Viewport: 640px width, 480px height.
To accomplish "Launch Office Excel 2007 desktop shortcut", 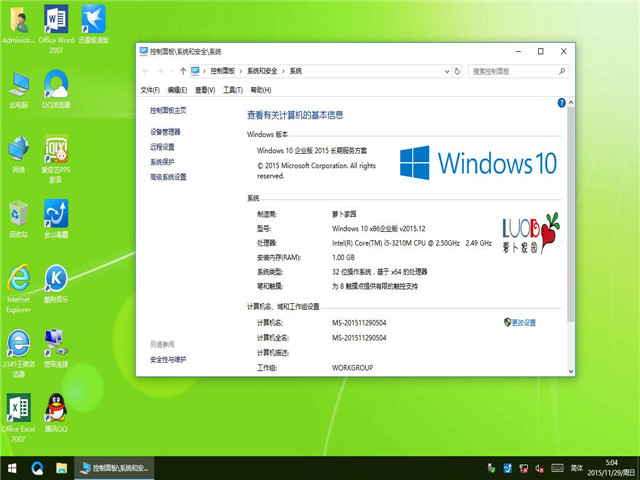I will click(18, 418).
